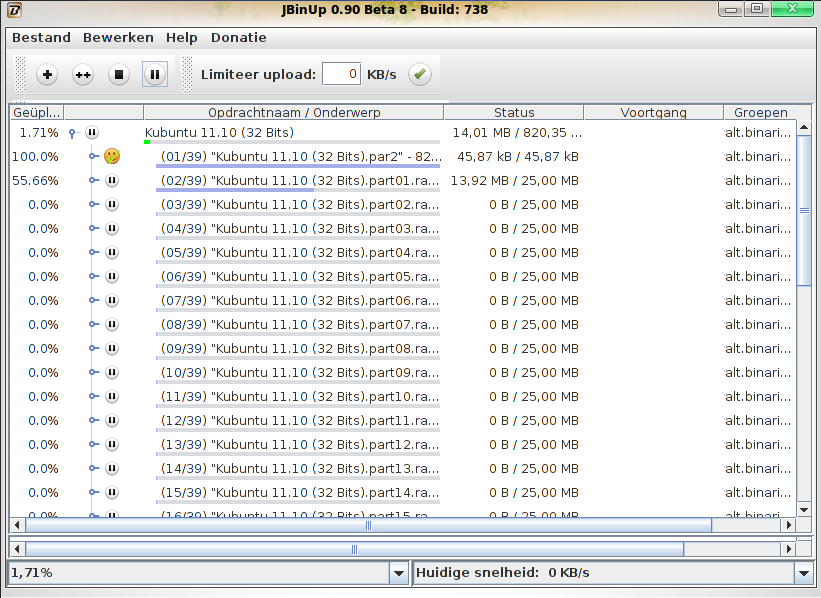Viewport: 821px width, 598px height.
Task: Click pause icon on Kubuntu 11.10 parent job
Action: [92, 132]
